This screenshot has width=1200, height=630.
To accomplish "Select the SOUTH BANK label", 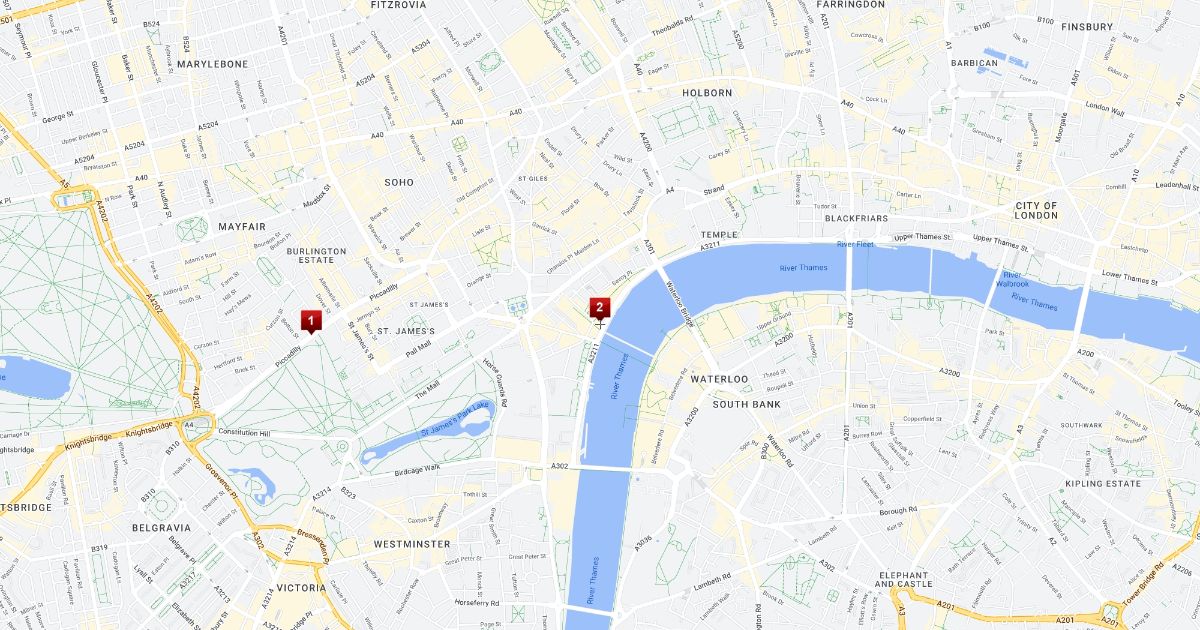I will pyautogui.click(x=746, y=404).
